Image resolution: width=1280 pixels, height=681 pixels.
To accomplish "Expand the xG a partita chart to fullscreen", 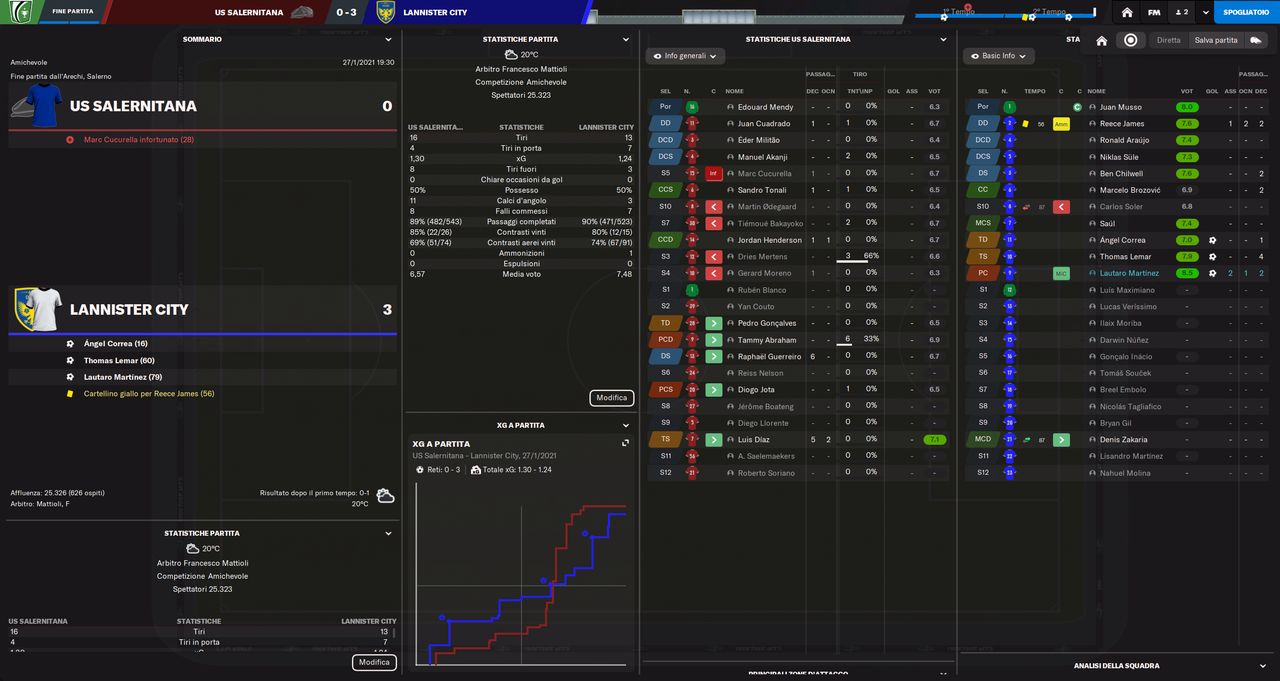I will point(626,443).
